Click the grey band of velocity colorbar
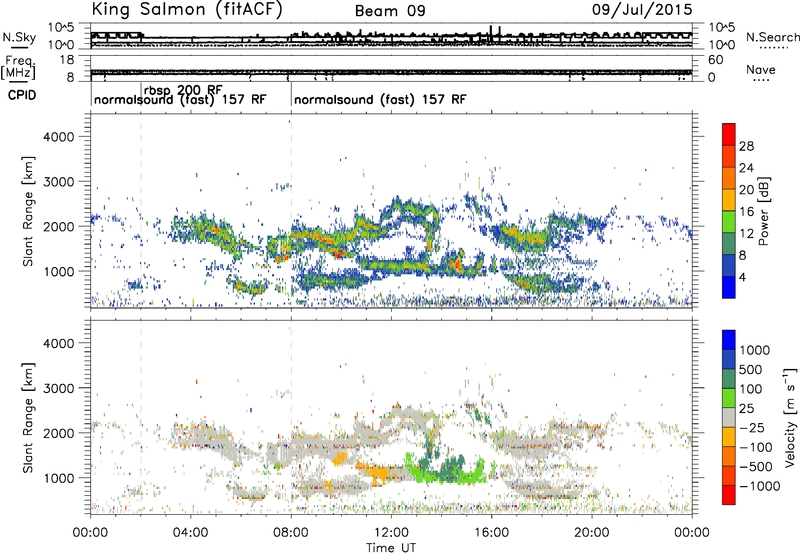Image resolution: width=800 pixels, height=554 pixels. pyautogui.click(x=729, y=418)
